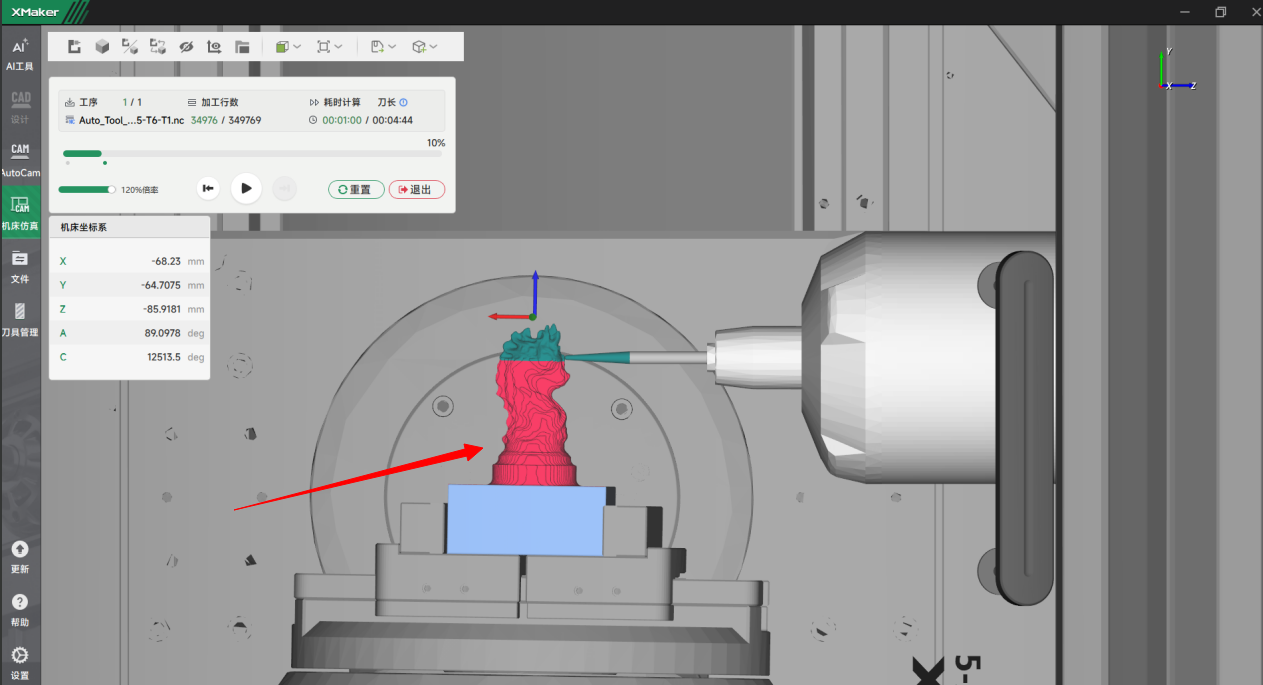
Task: Click the red 退出 exit button
Action: click(417, 189)
